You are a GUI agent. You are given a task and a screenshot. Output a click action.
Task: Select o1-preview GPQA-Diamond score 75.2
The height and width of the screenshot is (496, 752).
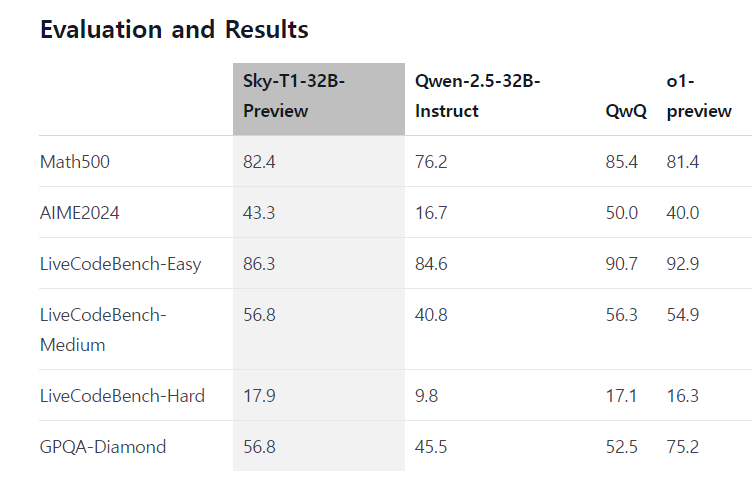(x=683, y=447)
